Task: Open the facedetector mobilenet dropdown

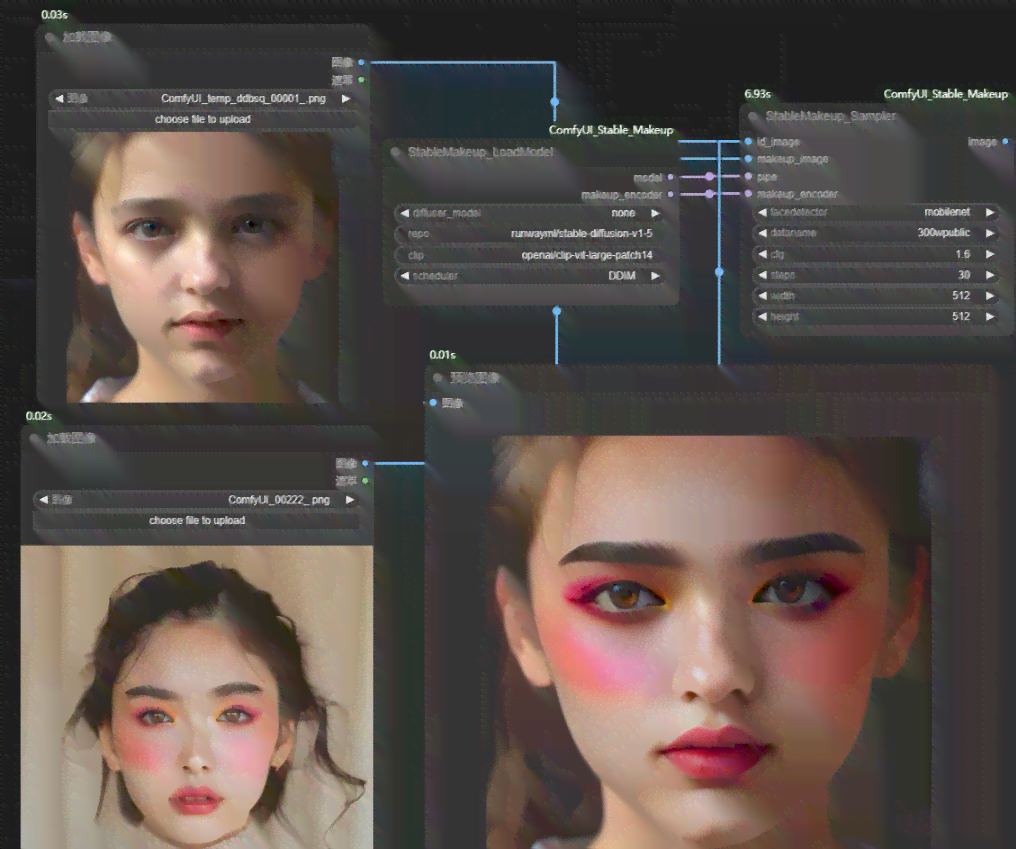Action: point(876,212)
